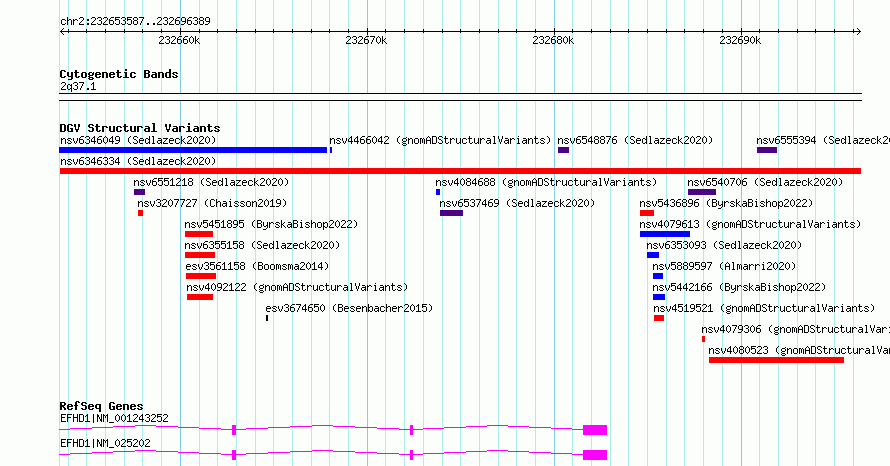
Task: Click red bar under nsv5436896
Action: (646, 213)
